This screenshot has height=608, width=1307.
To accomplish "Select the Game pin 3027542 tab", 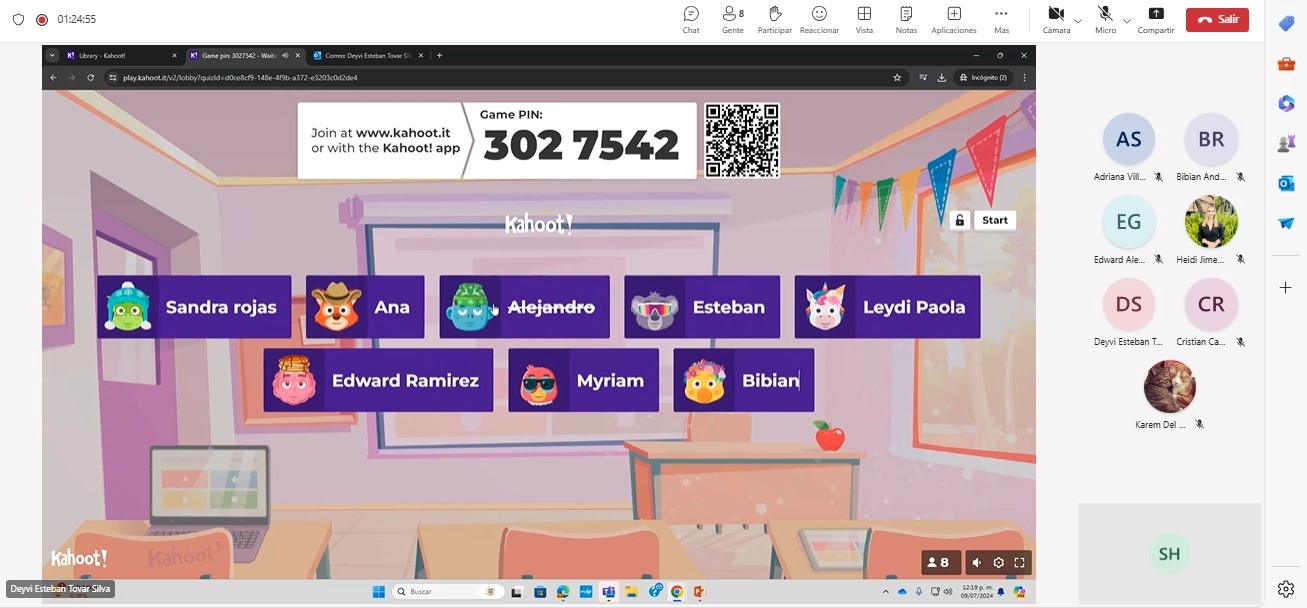I will point(244,56).
